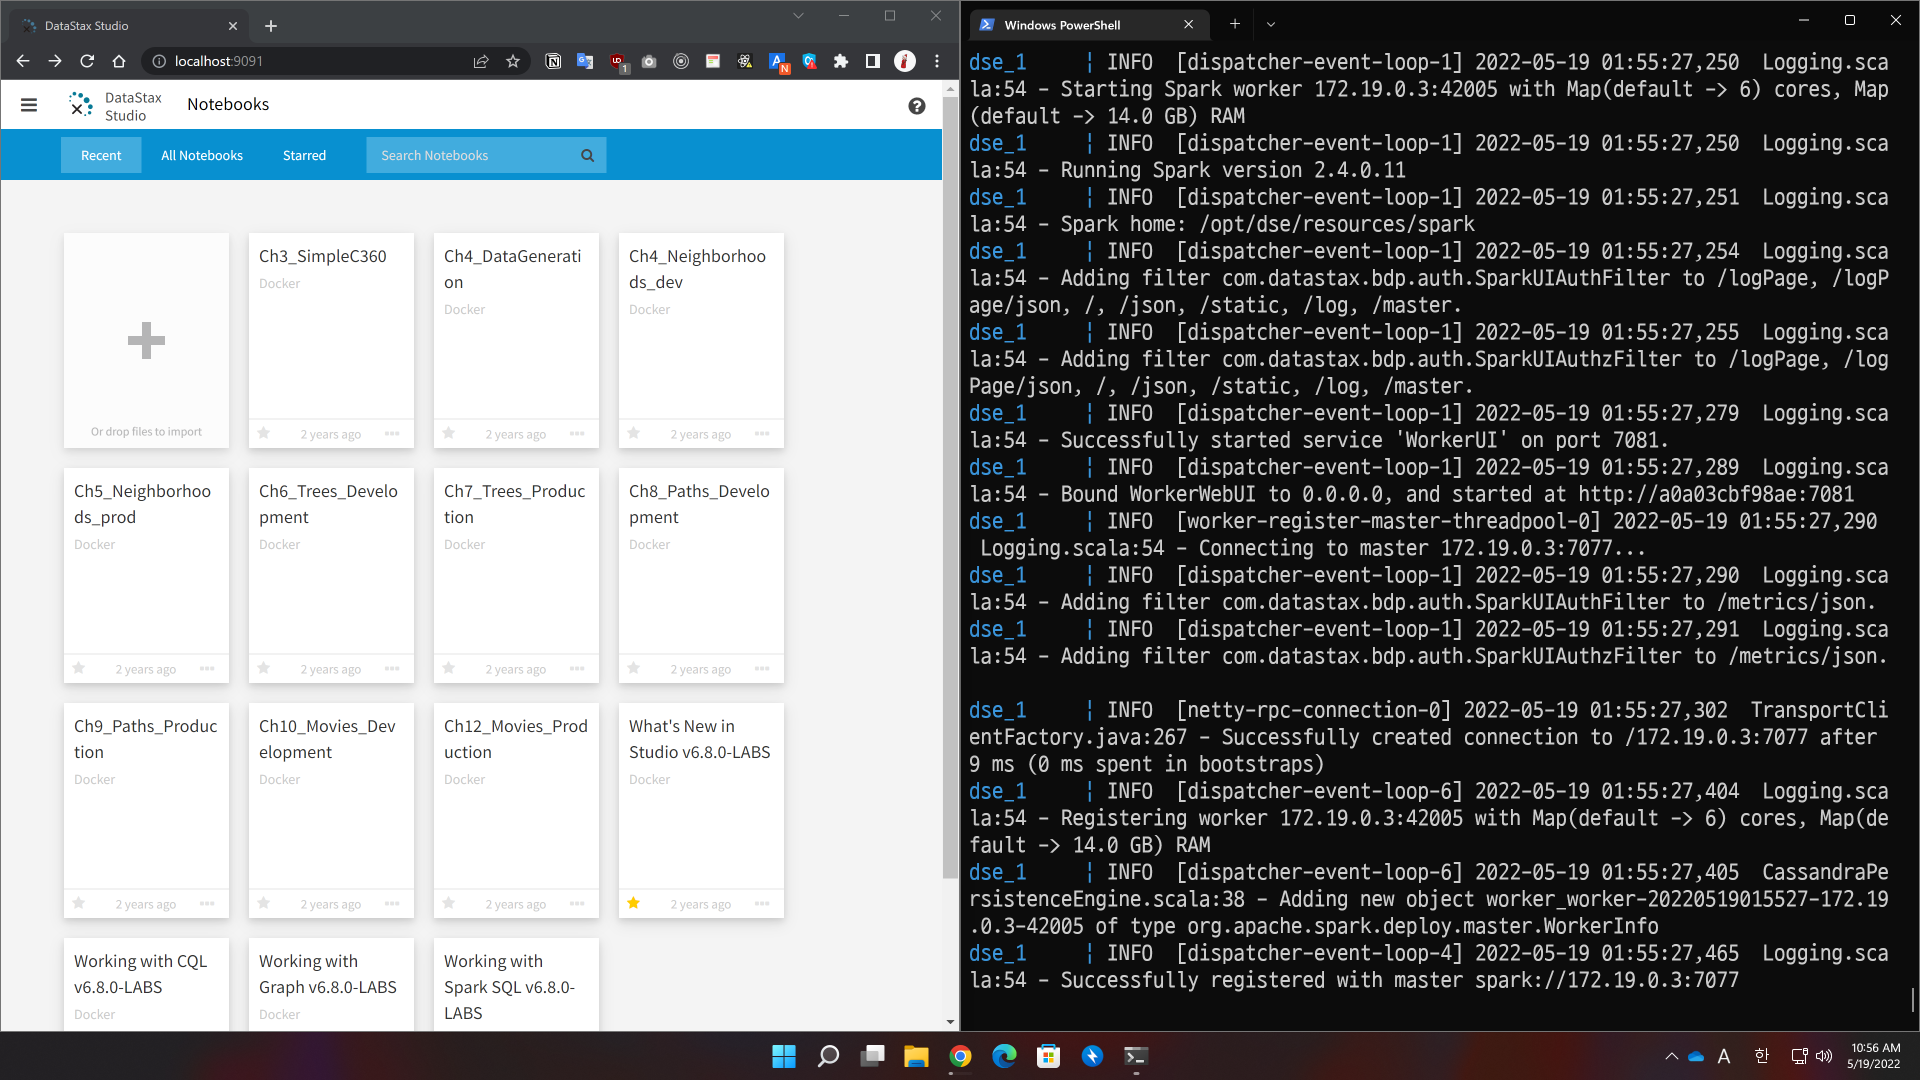Open the help question mark icon
The image size is (1920, 1080).
point(916,106)
